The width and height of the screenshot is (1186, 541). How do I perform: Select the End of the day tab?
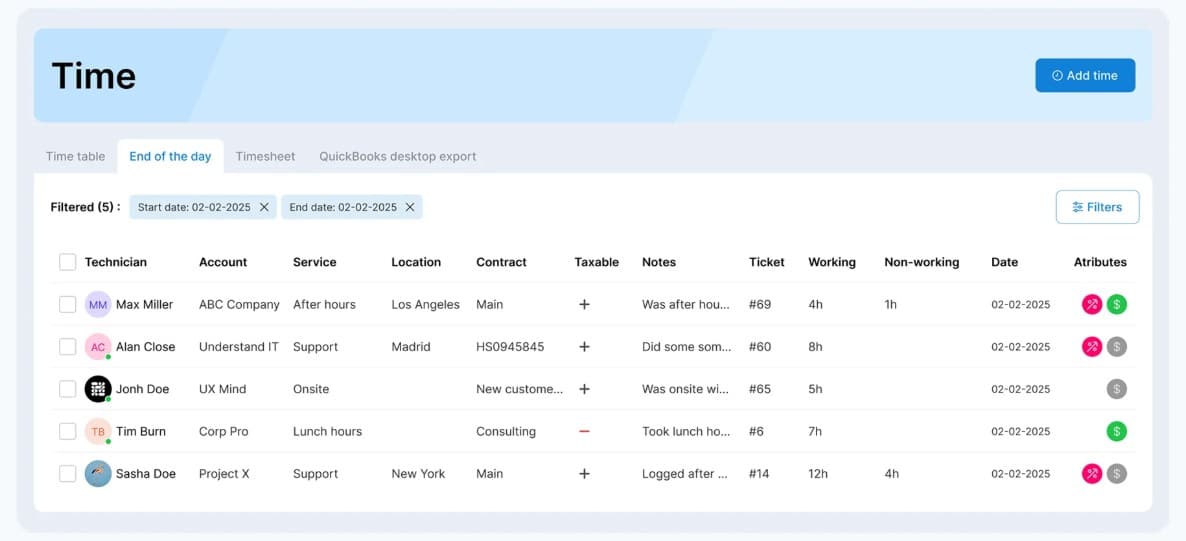170,157
